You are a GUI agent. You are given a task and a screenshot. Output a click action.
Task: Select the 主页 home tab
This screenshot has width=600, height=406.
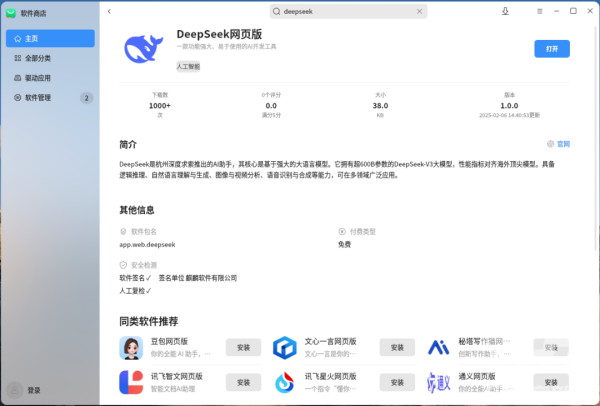50,38
